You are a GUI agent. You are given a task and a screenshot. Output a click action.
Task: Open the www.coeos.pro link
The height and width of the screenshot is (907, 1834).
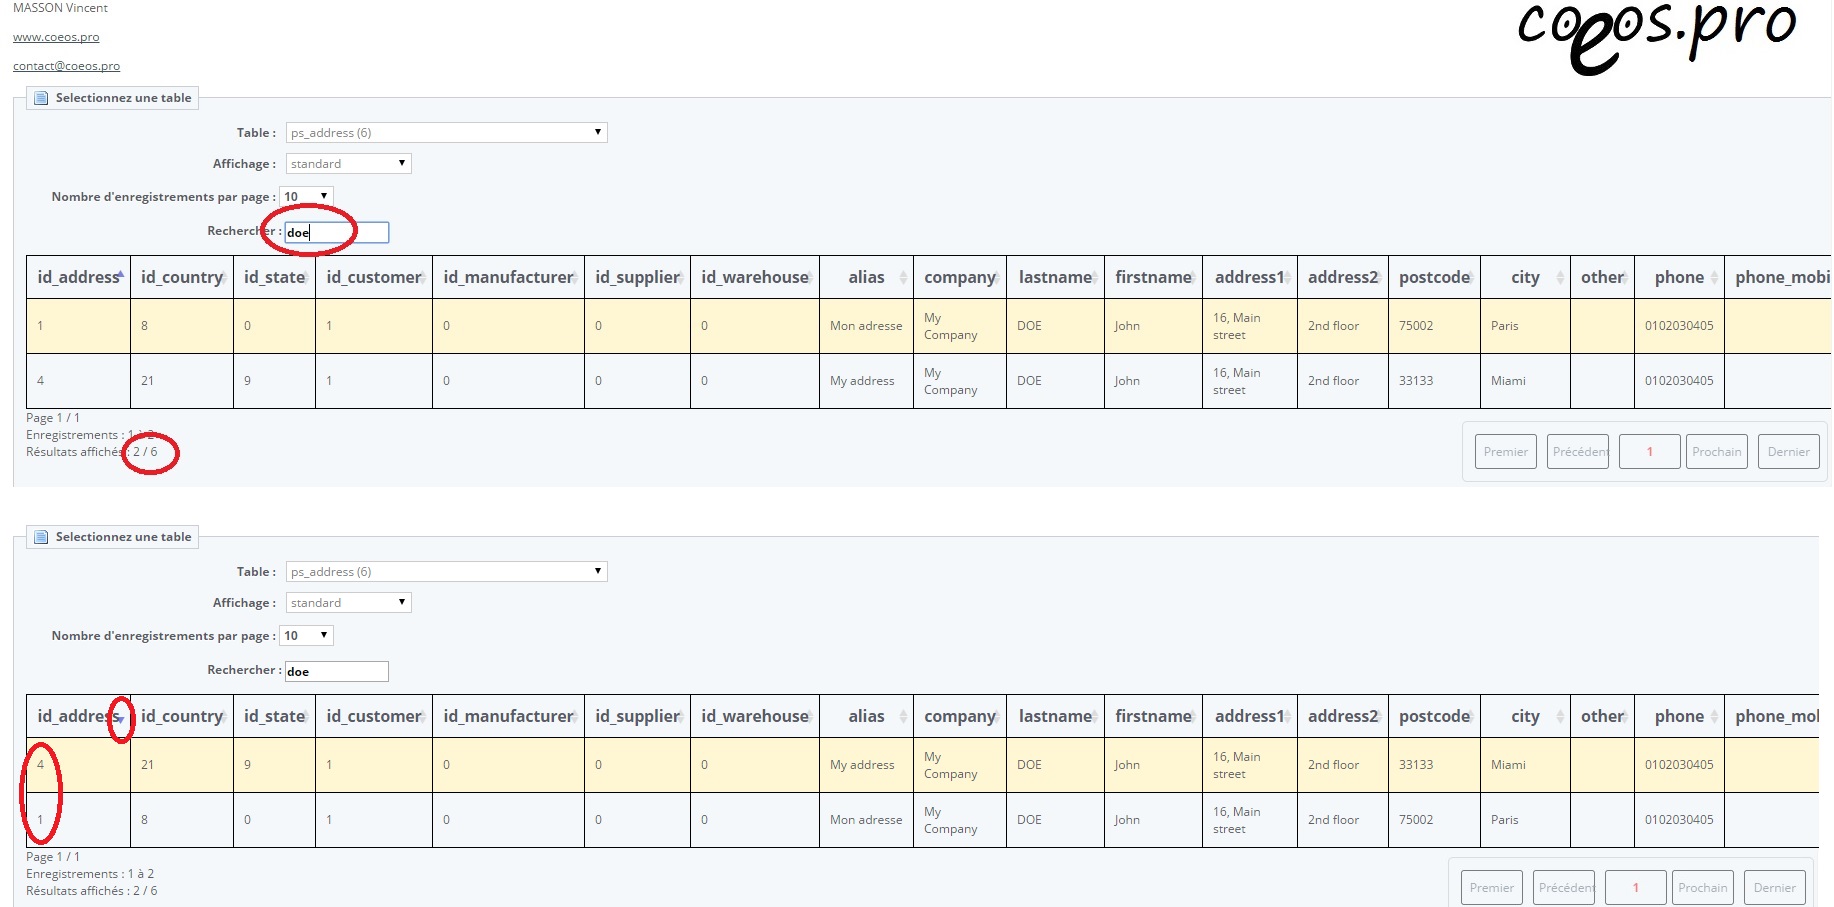[56, 37]
